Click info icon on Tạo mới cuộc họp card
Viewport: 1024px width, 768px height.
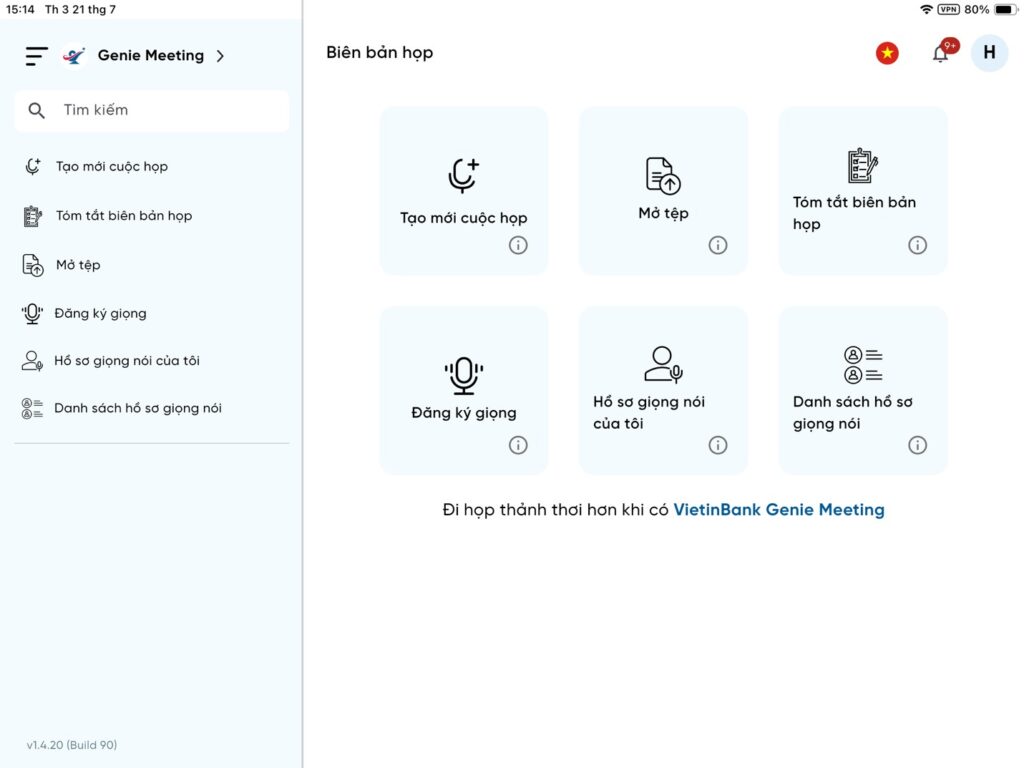tap(518, 245)
